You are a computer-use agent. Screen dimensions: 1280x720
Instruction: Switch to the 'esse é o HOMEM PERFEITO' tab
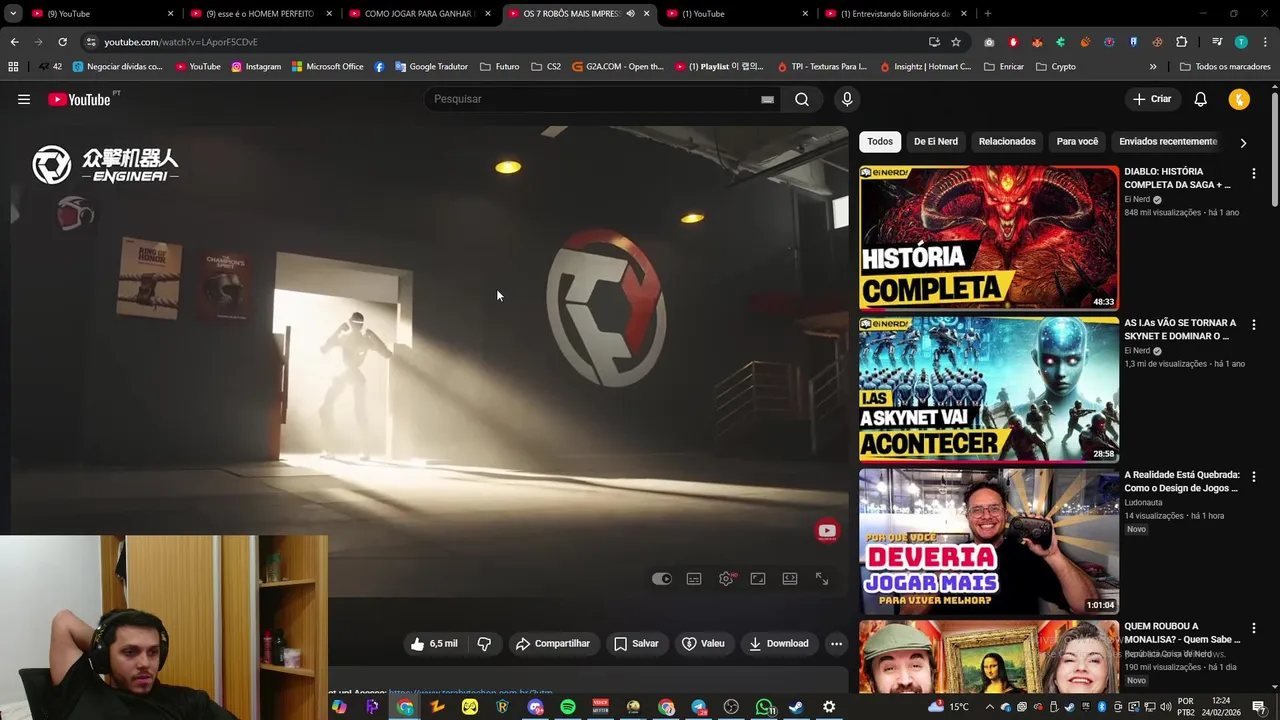coord(261,14)
